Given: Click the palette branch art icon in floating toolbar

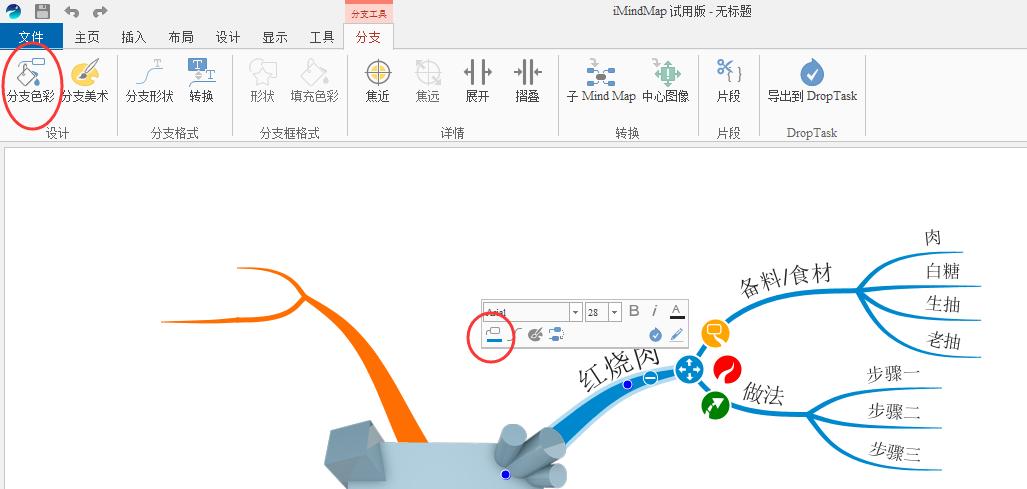Looking at the screenshot, I should pyautogui.click(x=535, y=335).
